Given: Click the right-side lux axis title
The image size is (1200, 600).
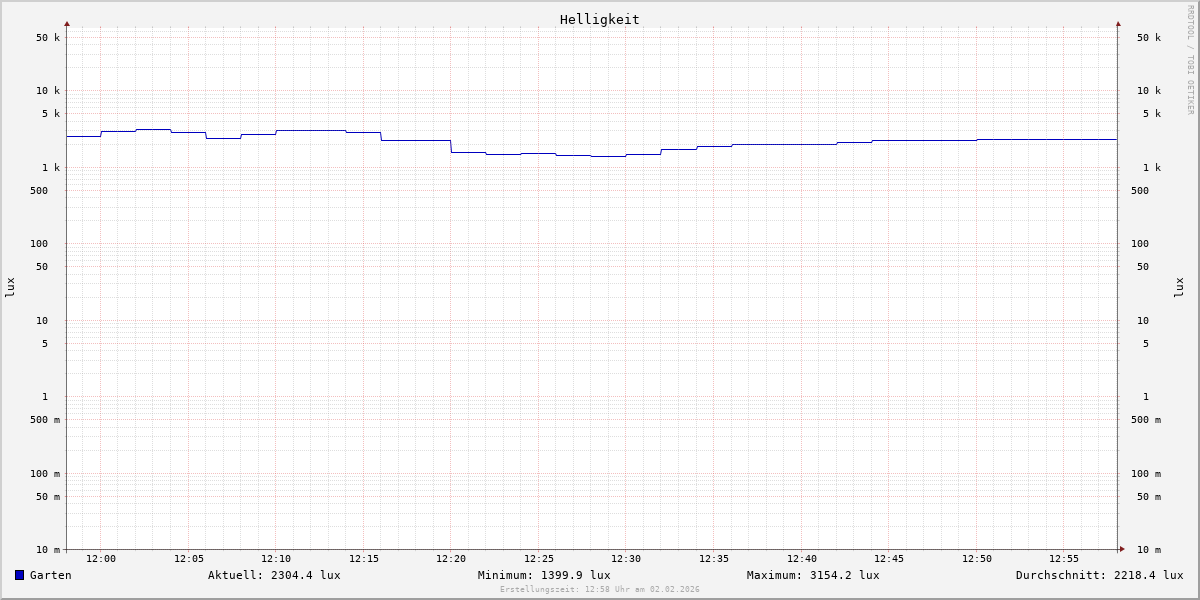Looking at the screenshot, I should click(x=1179, y=288).
